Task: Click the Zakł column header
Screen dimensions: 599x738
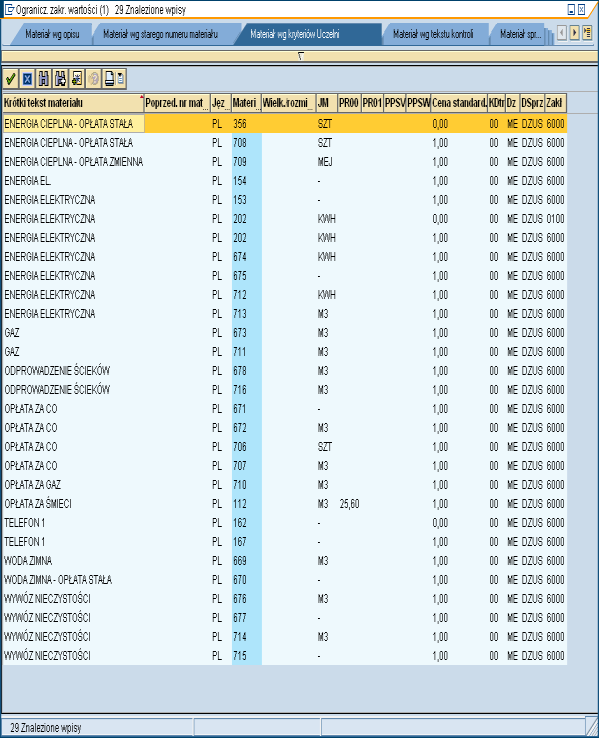Action: pyautogui.click(x=556, y=103)
